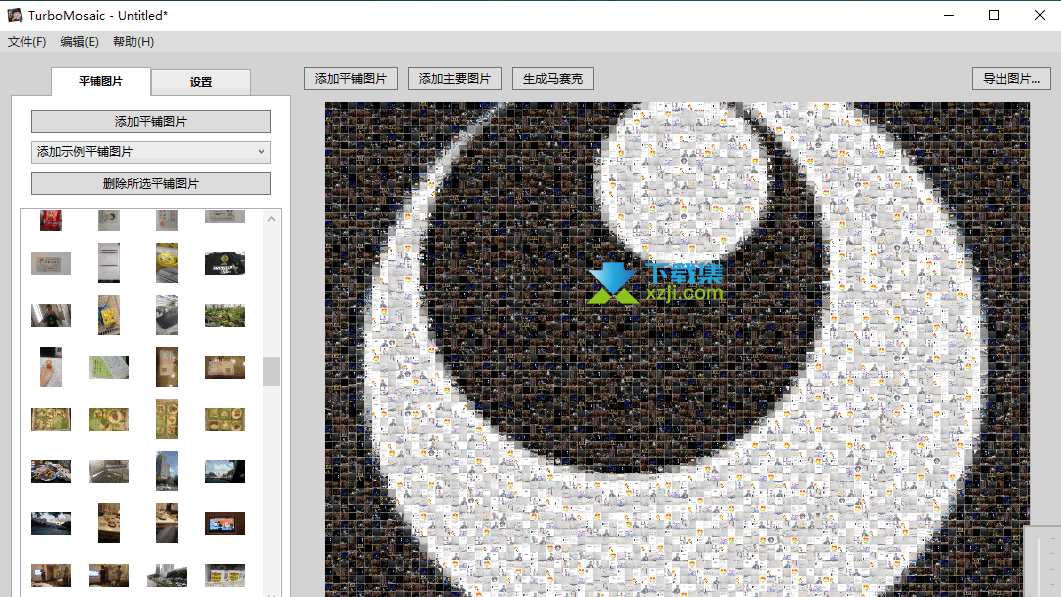This screenshot has width=1061, height=597.
Task: Select the busy road with trees thumbnail
Action: click(x=167, y=575)
